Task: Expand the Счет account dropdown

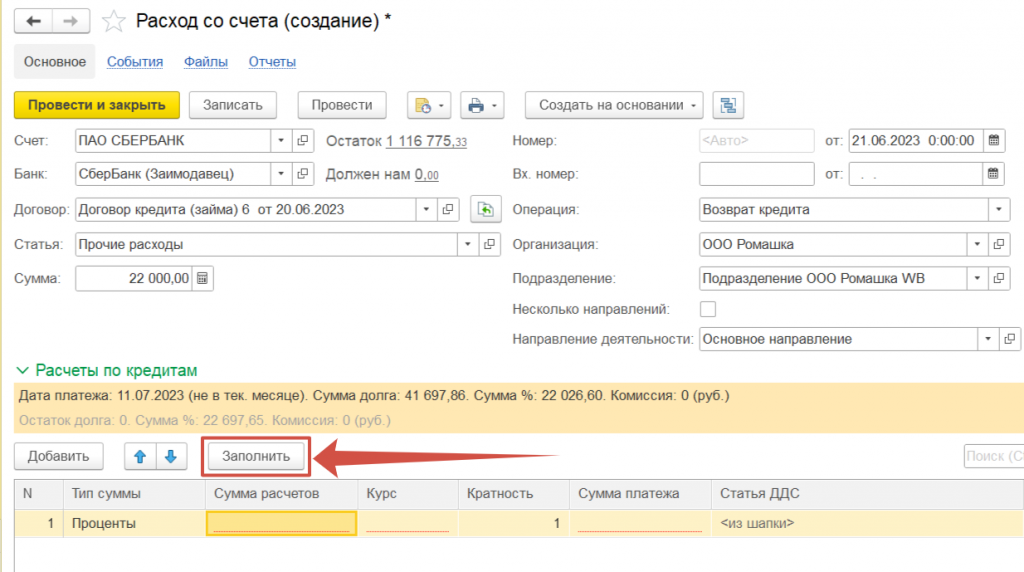Action: coord(281,141)
